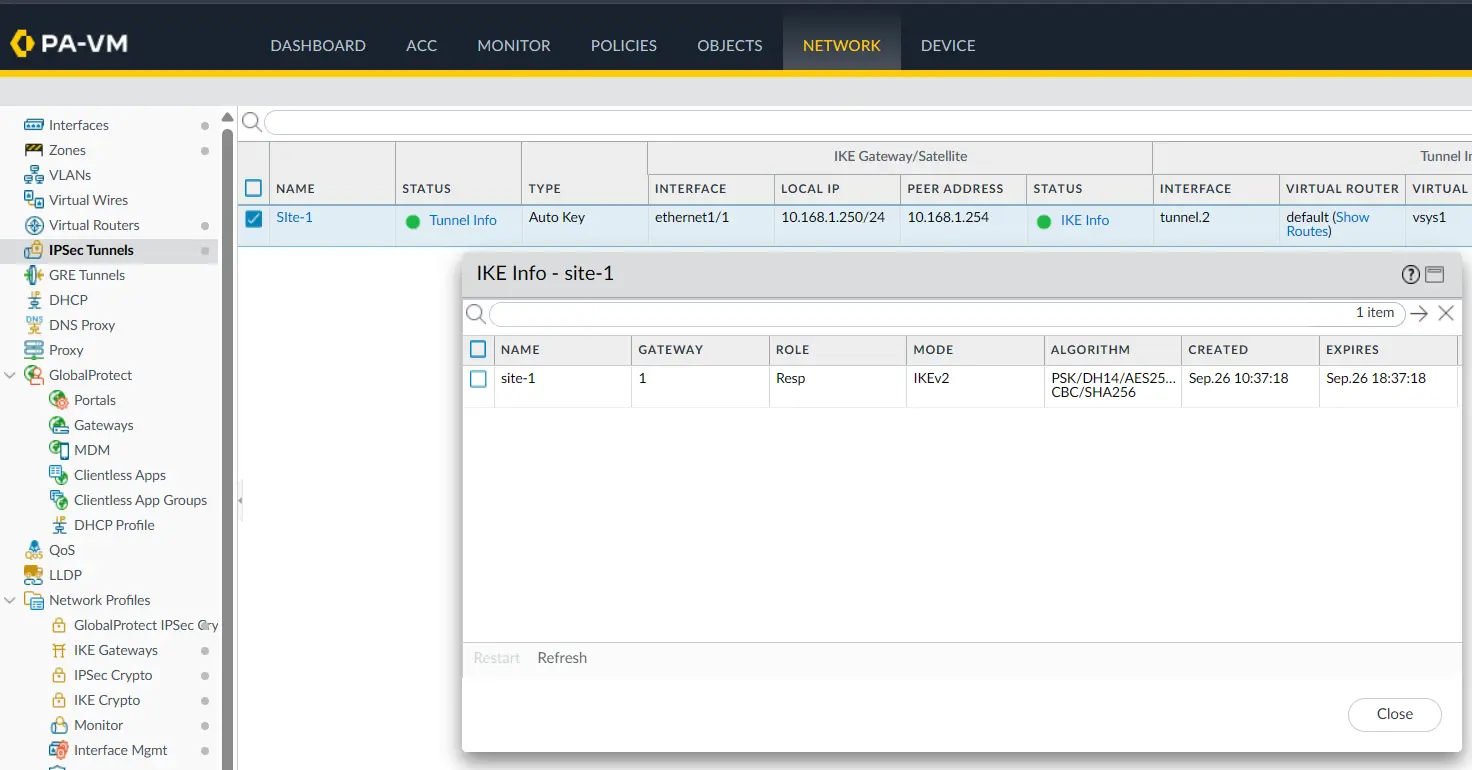Click the GRE Tunnels icon
The image size is (1472, 770).
[x=34, y=275]
